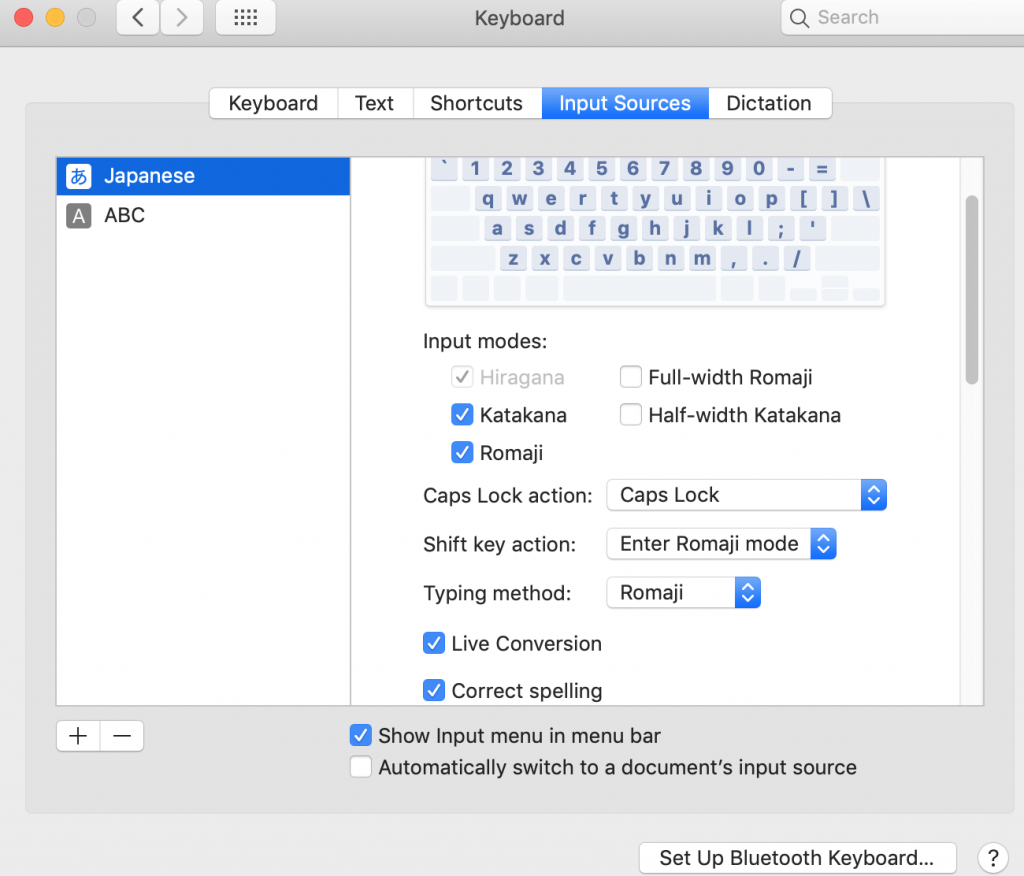Open the Caps Lock action dropdown

[x=873, y=494]
